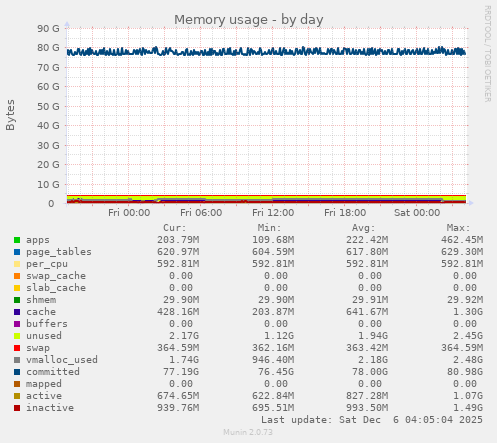Click the swap_cache orange legend swatch

pos(17,276)
